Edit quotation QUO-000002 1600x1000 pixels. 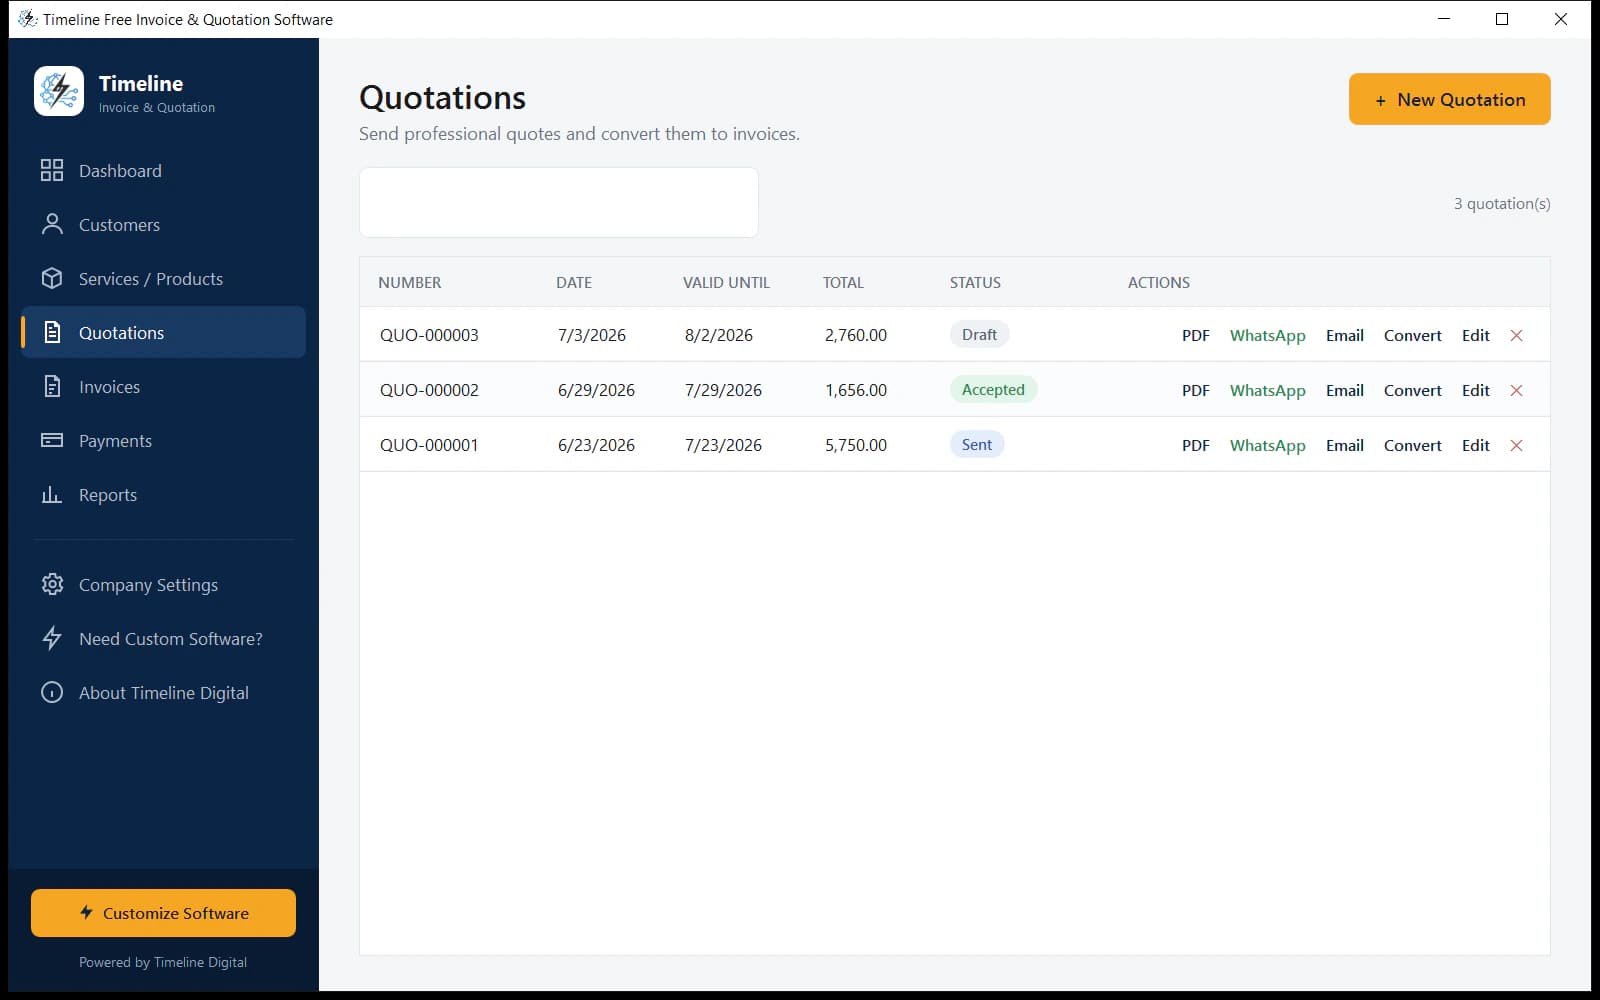[1475, 390]
